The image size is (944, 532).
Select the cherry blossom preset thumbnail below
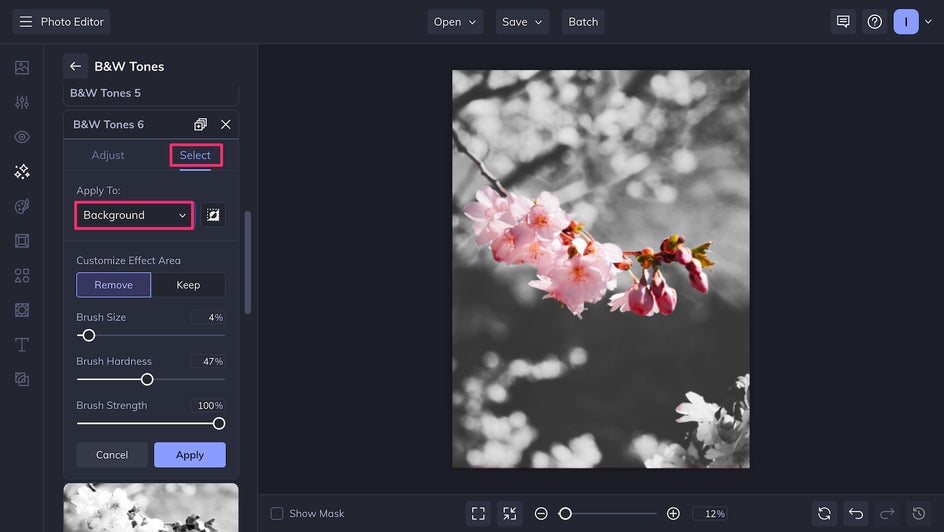click(151, 507)
